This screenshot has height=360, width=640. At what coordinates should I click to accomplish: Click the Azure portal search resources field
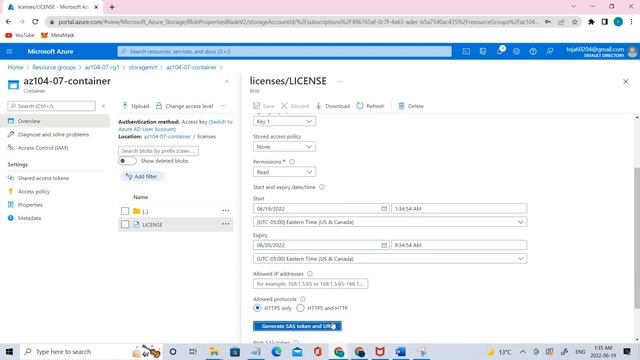pyautogui.click(x=284, y=51)
